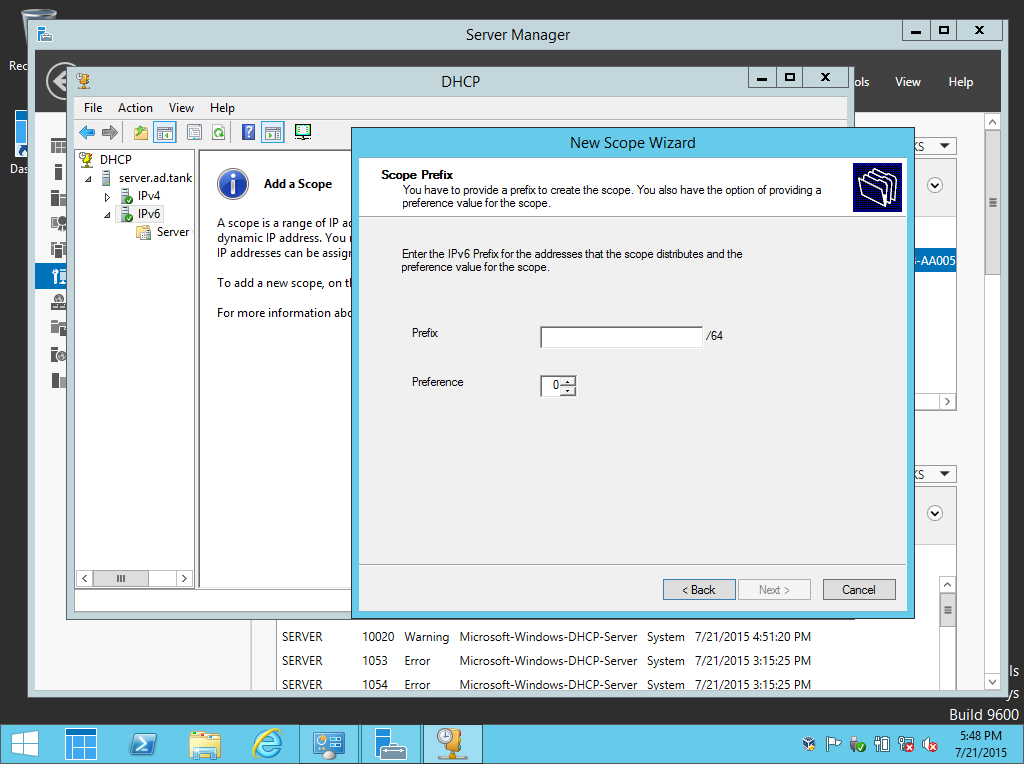Click the Back button in the wizard
Viewport: 1024px width, 764px height.
699,589
